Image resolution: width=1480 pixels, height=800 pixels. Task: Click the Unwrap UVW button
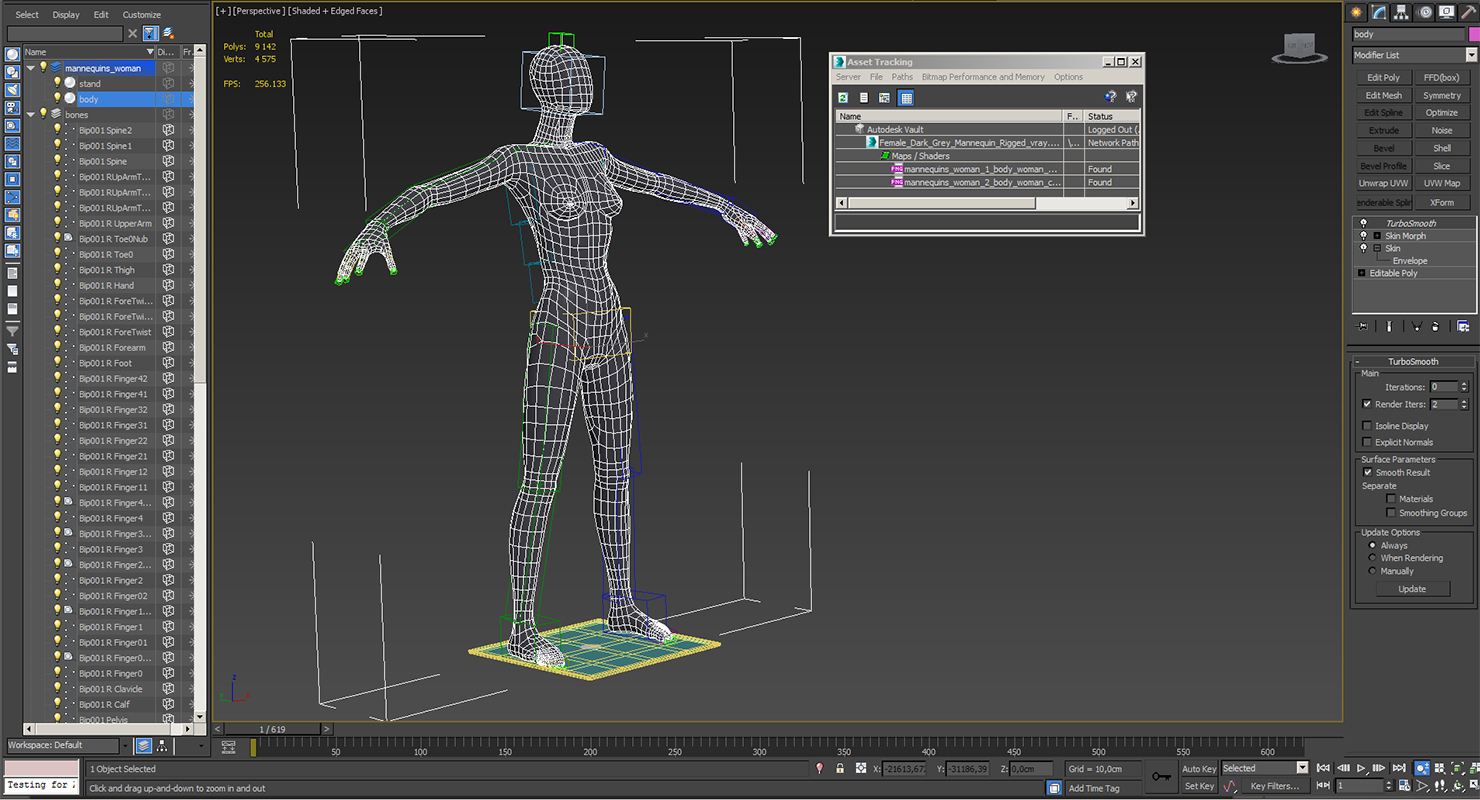tap(1384, 183)
